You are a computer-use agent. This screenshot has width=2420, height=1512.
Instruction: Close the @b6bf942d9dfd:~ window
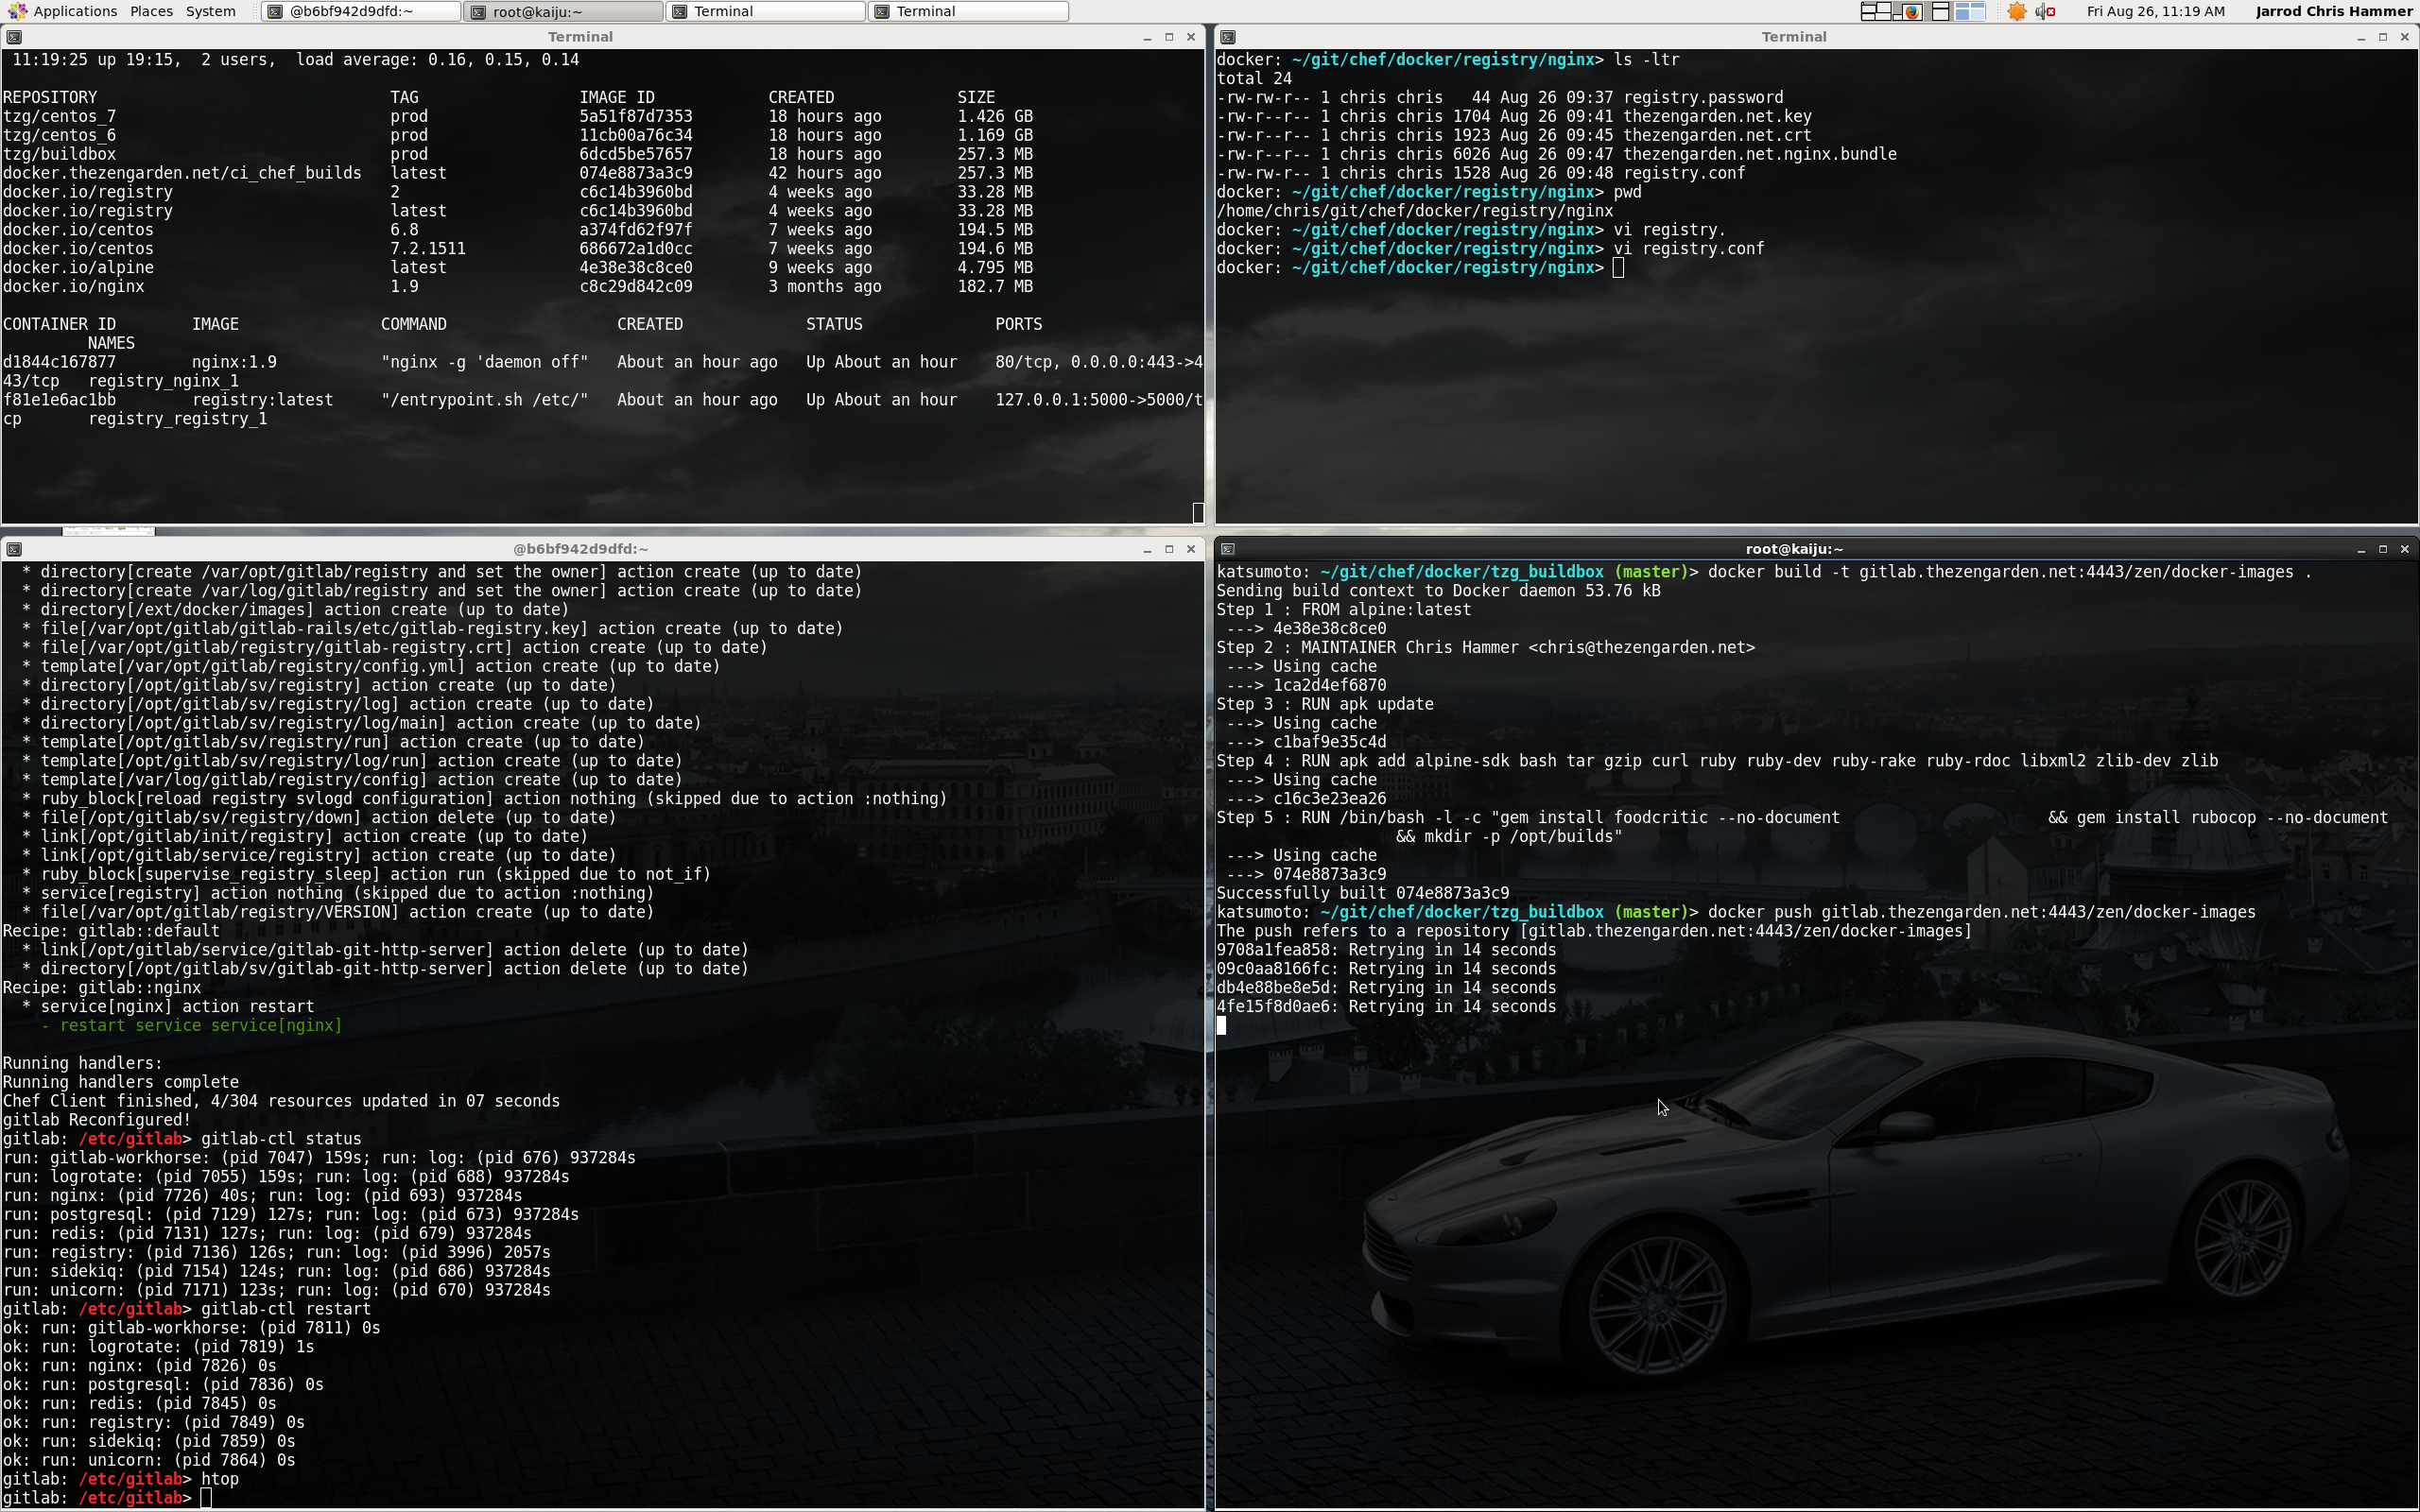(1191, 549)
